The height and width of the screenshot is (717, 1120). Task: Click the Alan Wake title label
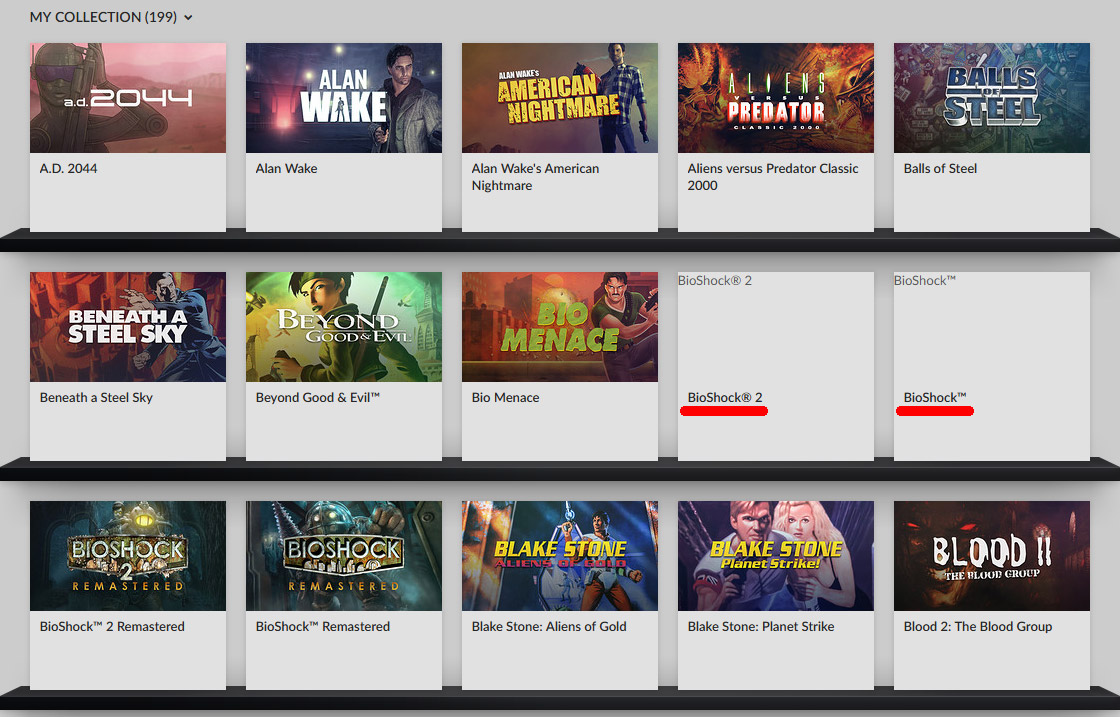[x=286, y=169]
